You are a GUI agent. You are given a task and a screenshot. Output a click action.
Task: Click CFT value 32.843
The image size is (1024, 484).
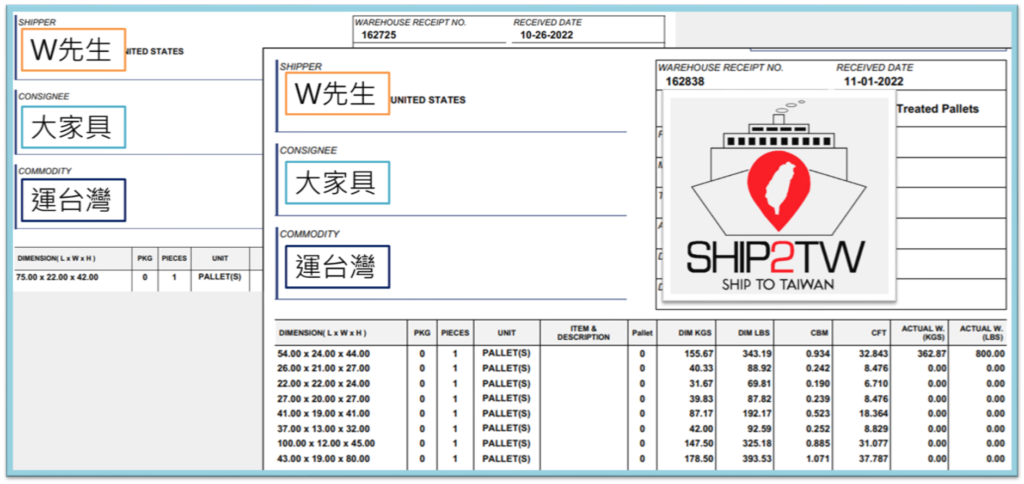[x=874, y=353]
